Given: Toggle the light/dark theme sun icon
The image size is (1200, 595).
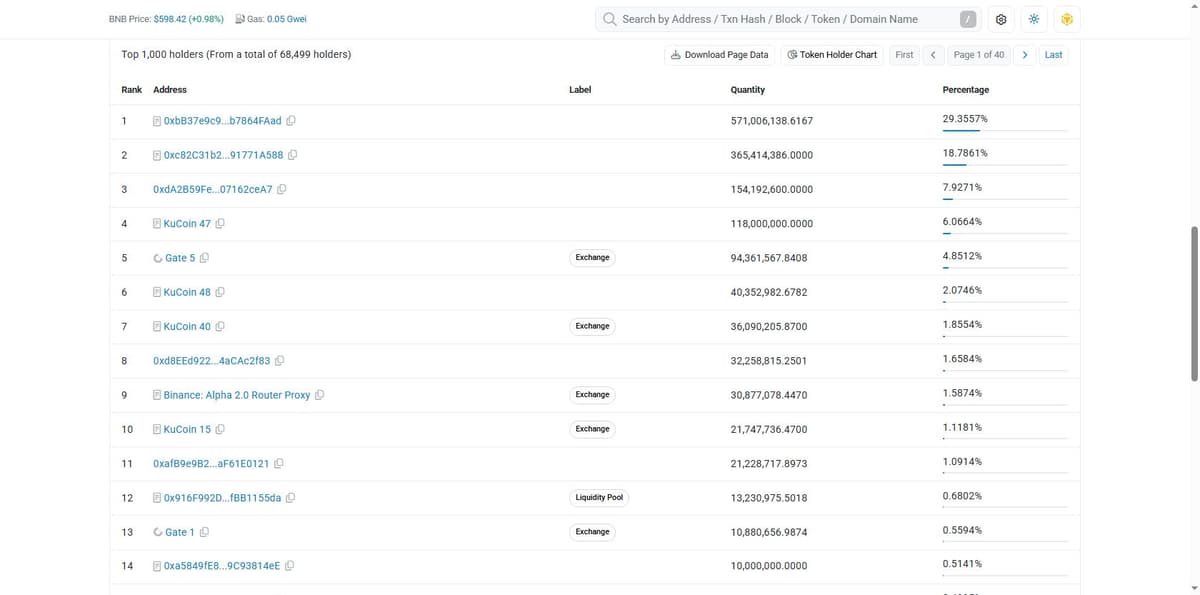Looking at the screenshot, I should pyautogui.click(x=1034, y=19).
